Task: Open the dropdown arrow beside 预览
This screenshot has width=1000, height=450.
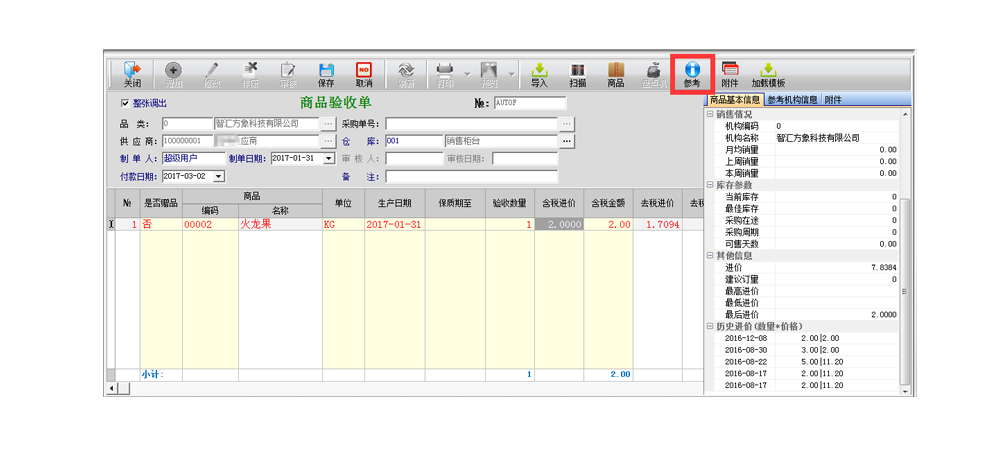Action: click(x=511, y=75)
